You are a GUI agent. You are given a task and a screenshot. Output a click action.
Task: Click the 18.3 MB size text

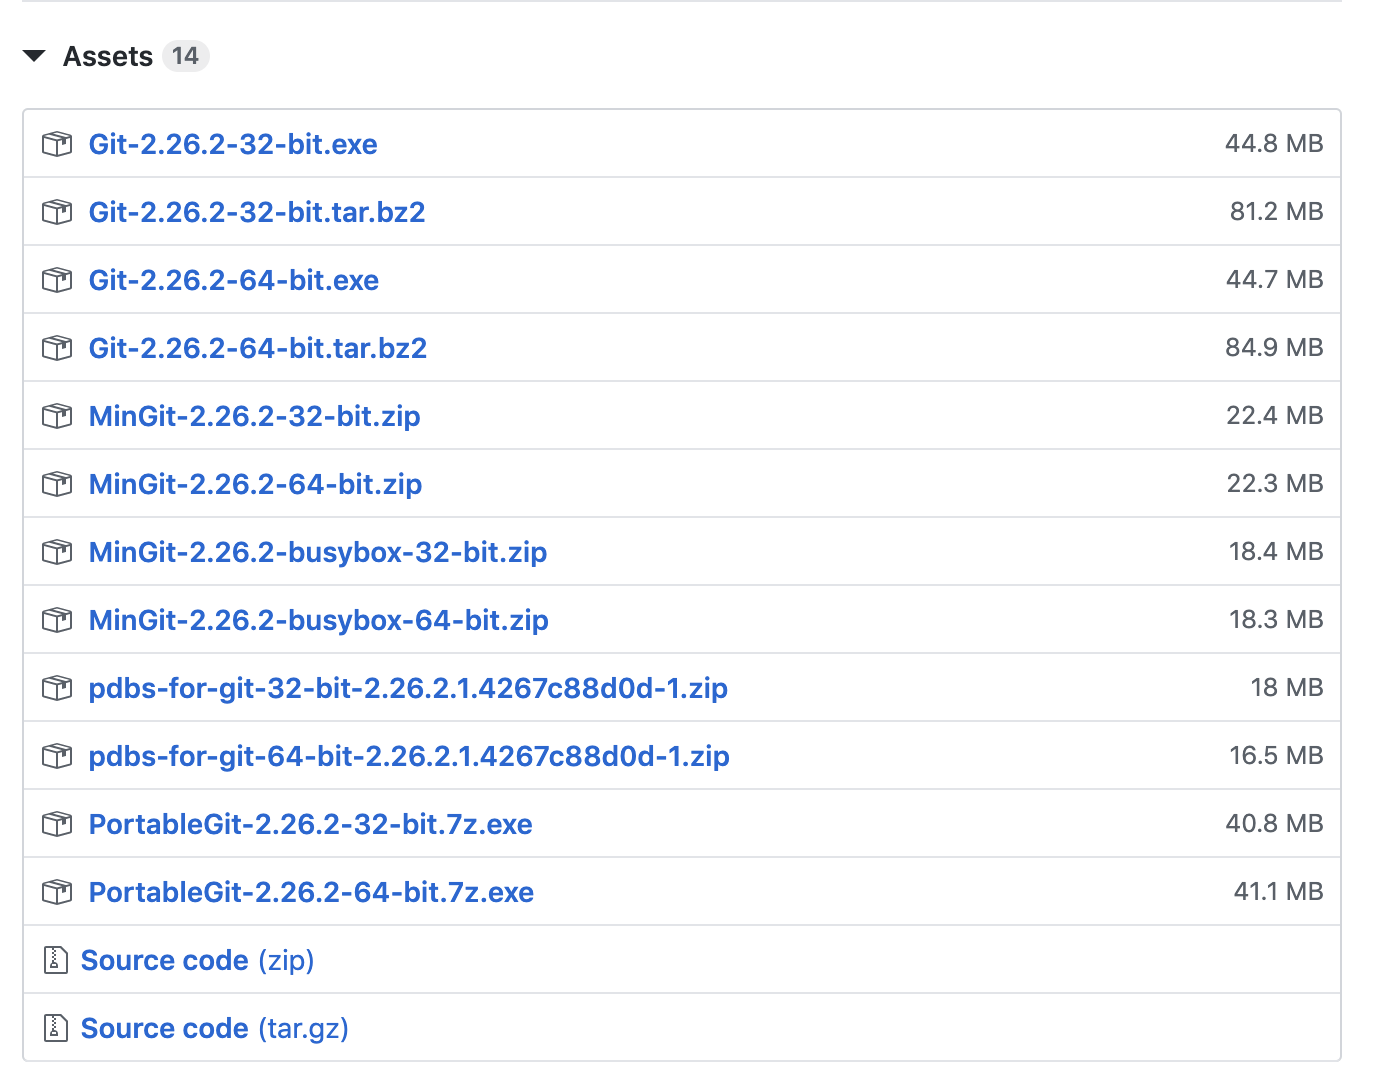point(1276,620)
